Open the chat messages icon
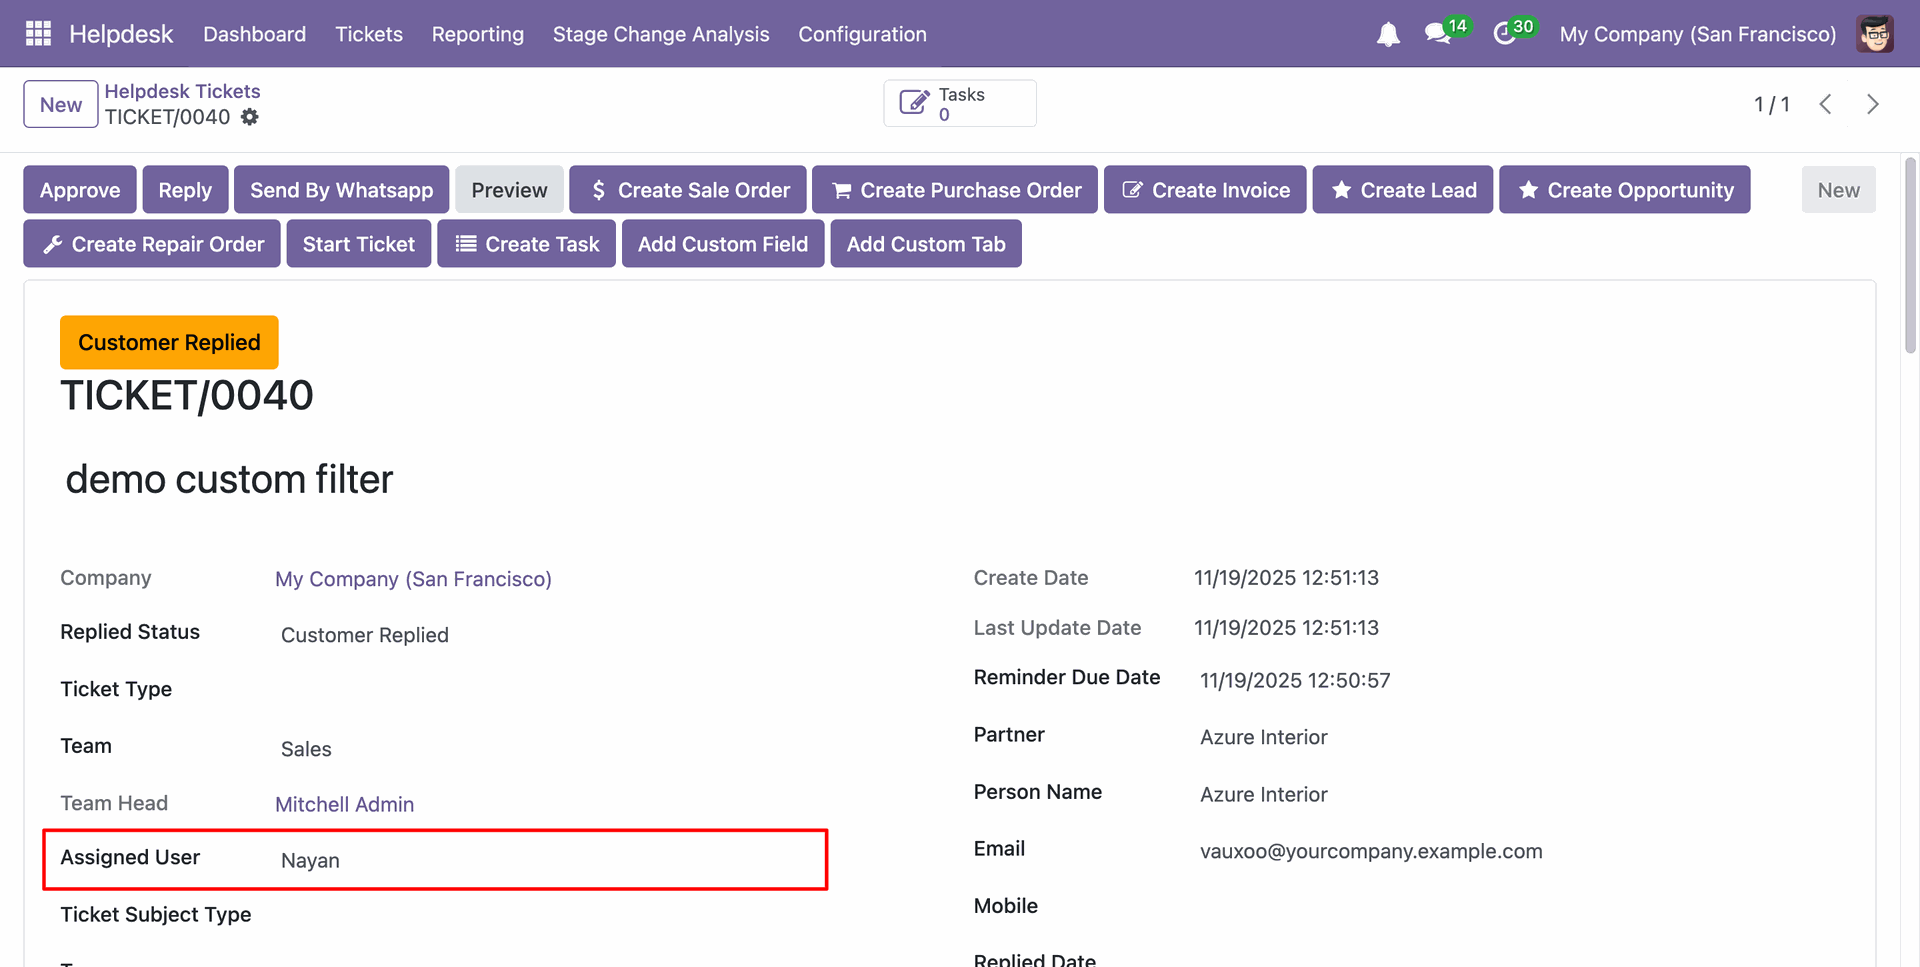 tap(1437, 34)
